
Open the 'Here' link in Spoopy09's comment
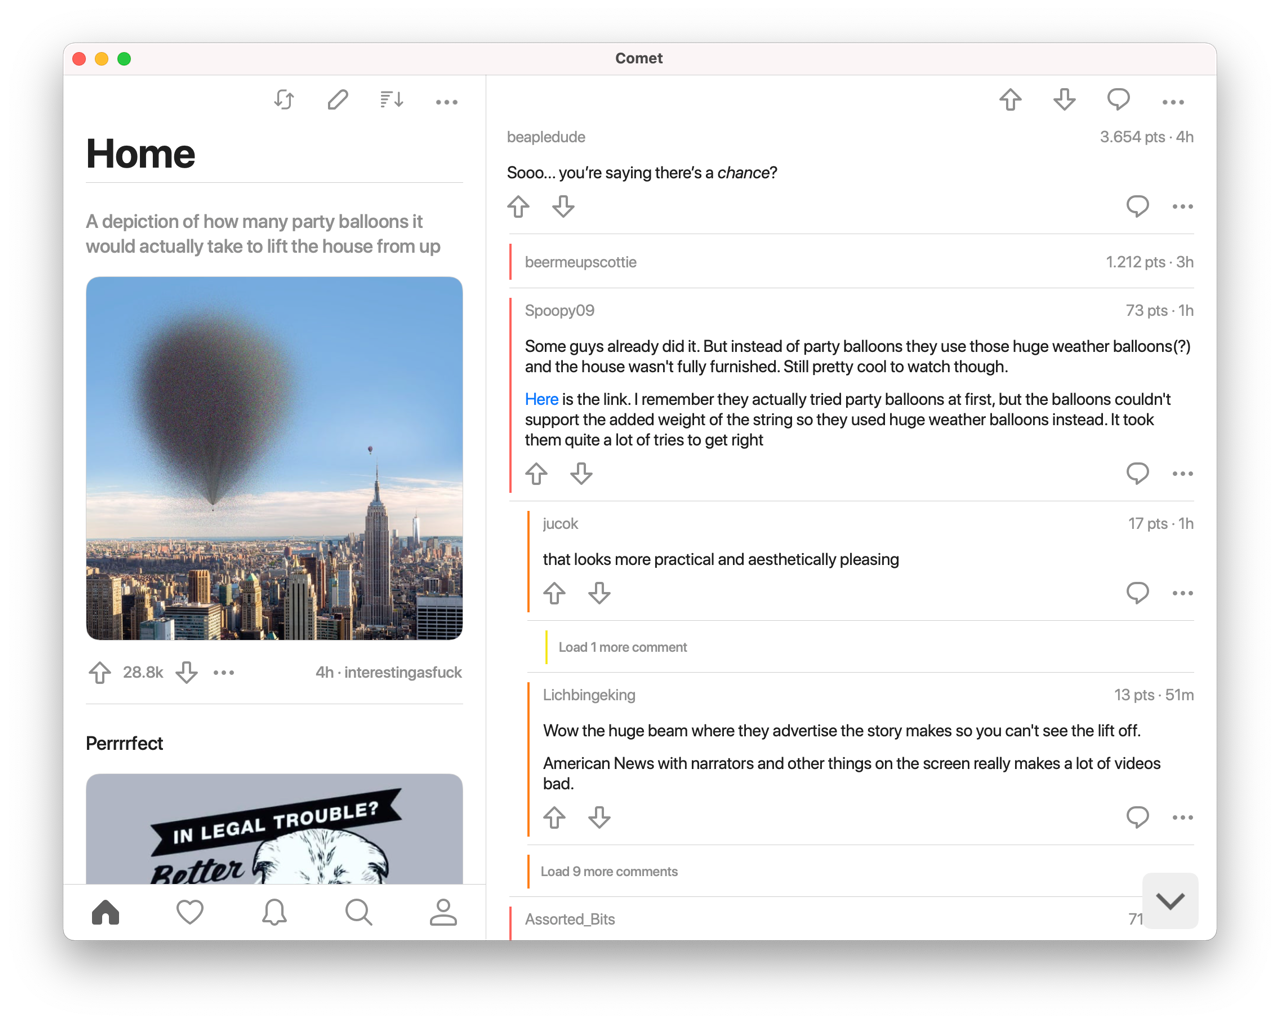(541, 399)
